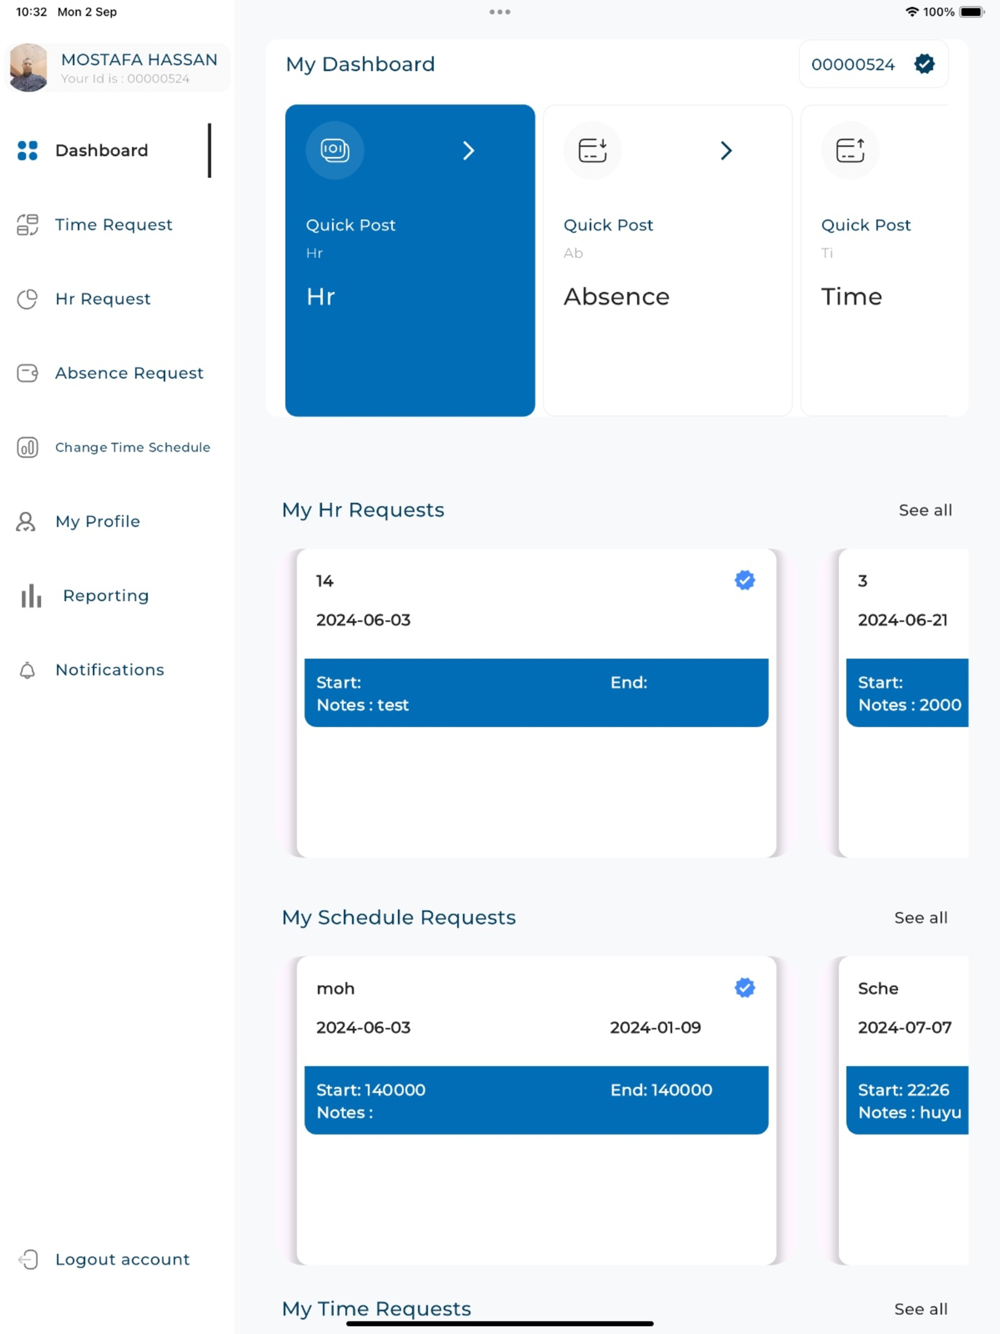Click 'My Hr Requests' heading

[363, 510]
